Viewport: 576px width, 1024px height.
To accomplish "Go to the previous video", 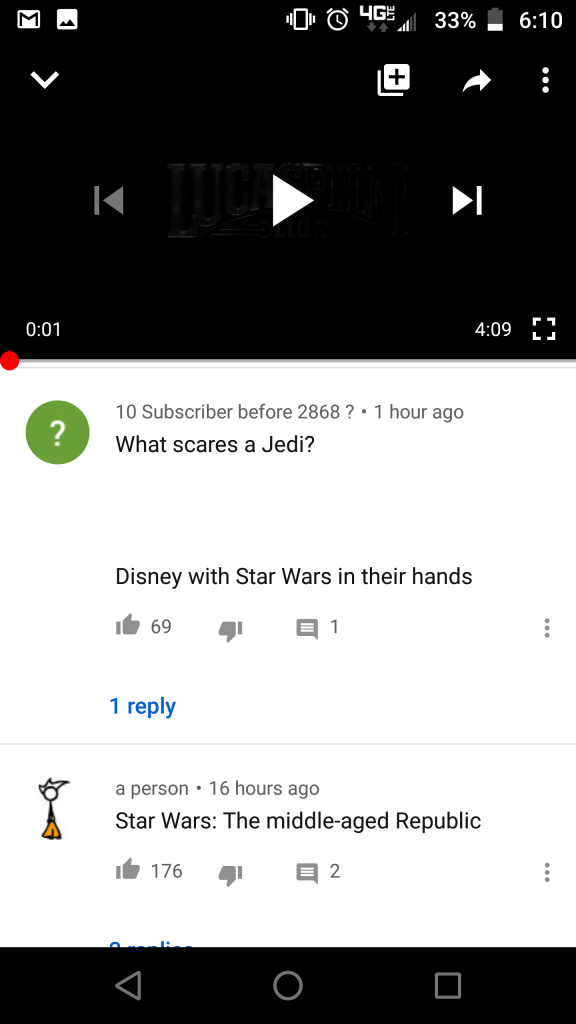I will [108, 200].
